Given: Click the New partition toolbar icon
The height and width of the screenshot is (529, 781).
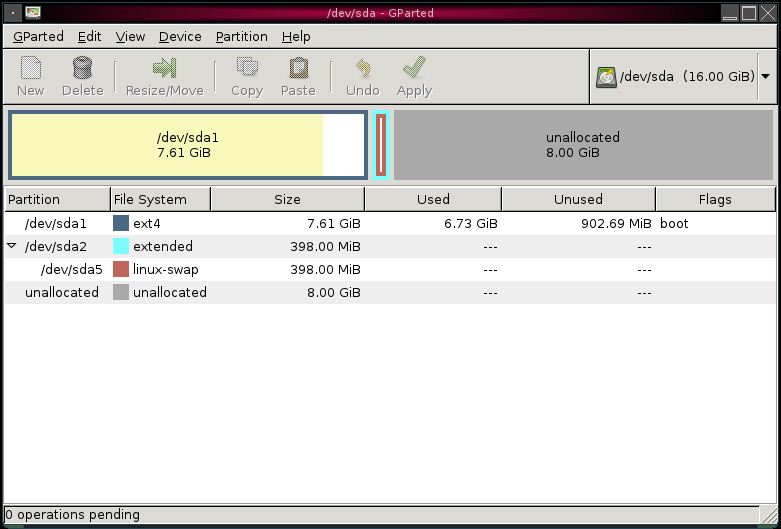Looking at the screenshot, I should click(30, 68).
